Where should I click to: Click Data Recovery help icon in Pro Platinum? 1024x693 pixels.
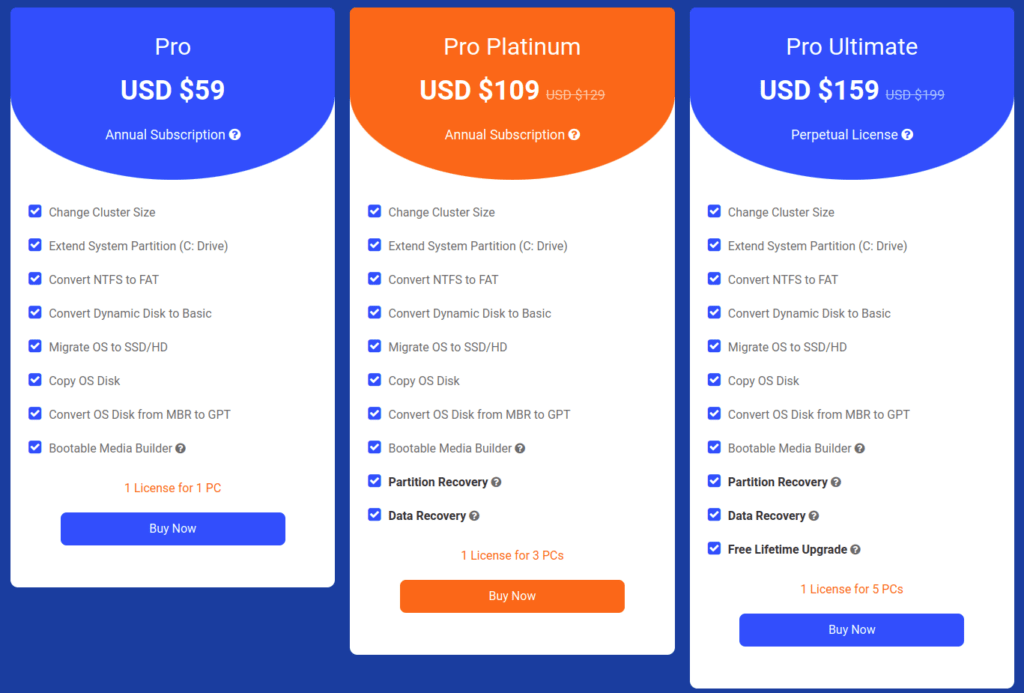tap(474, 516)
